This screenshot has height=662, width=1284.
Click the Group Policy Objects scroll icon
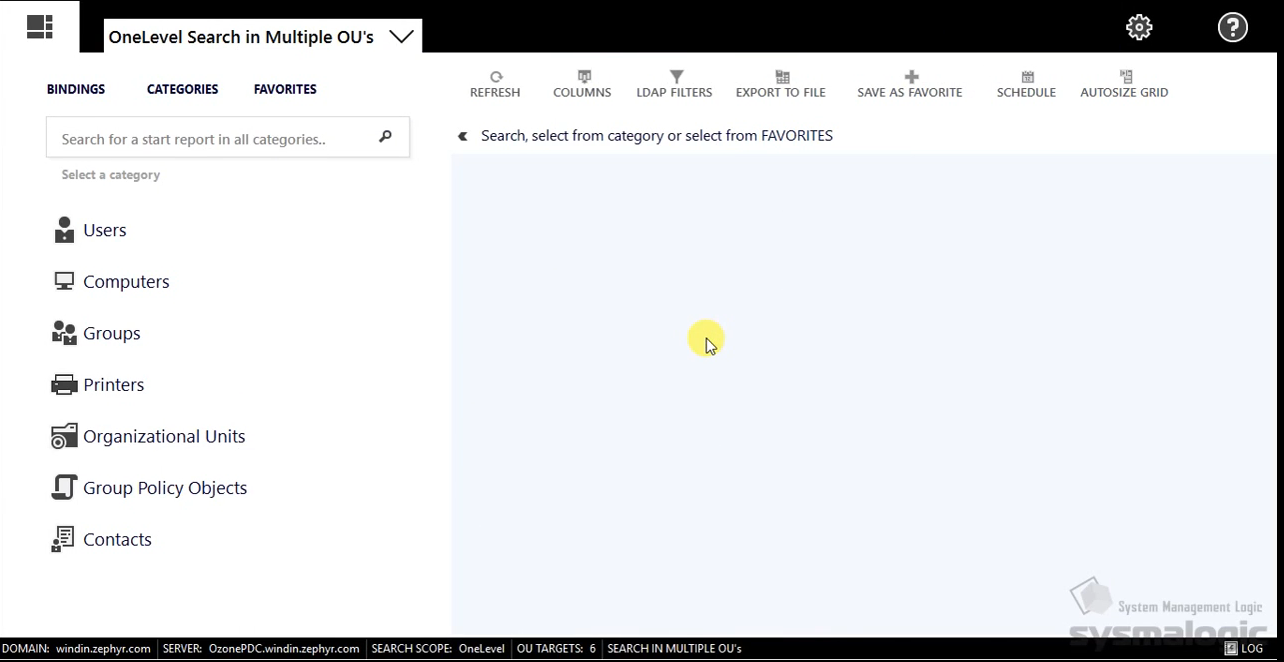point(64,488)
